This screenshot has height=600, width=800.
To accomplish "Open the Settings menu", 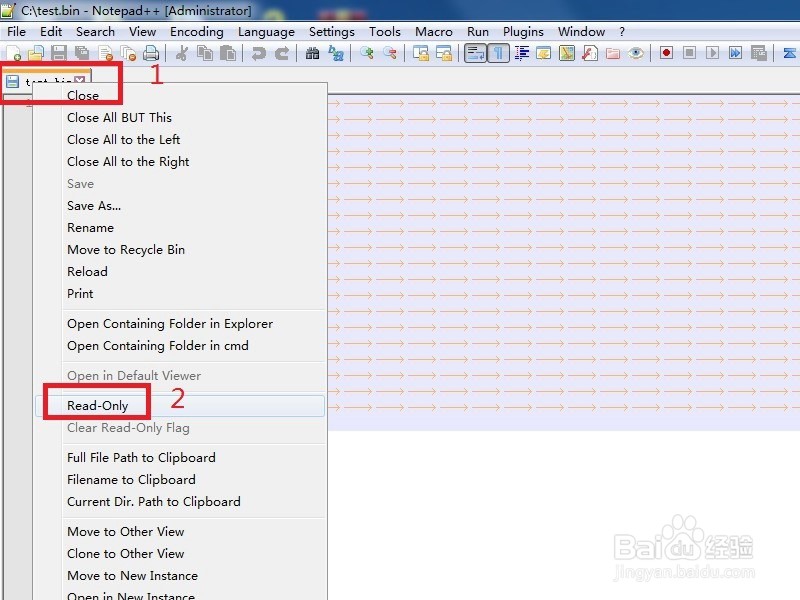I will coord(332,32).
